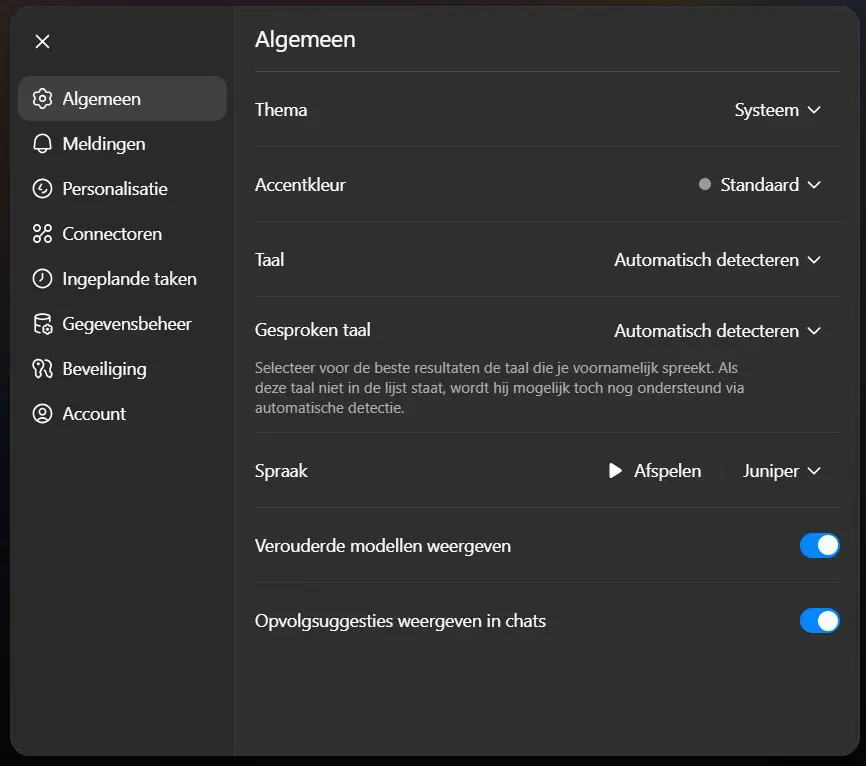Open the Taal language dropdown
Image resolution: width=866 pixels, height=766 pixels.
(717, 260)
